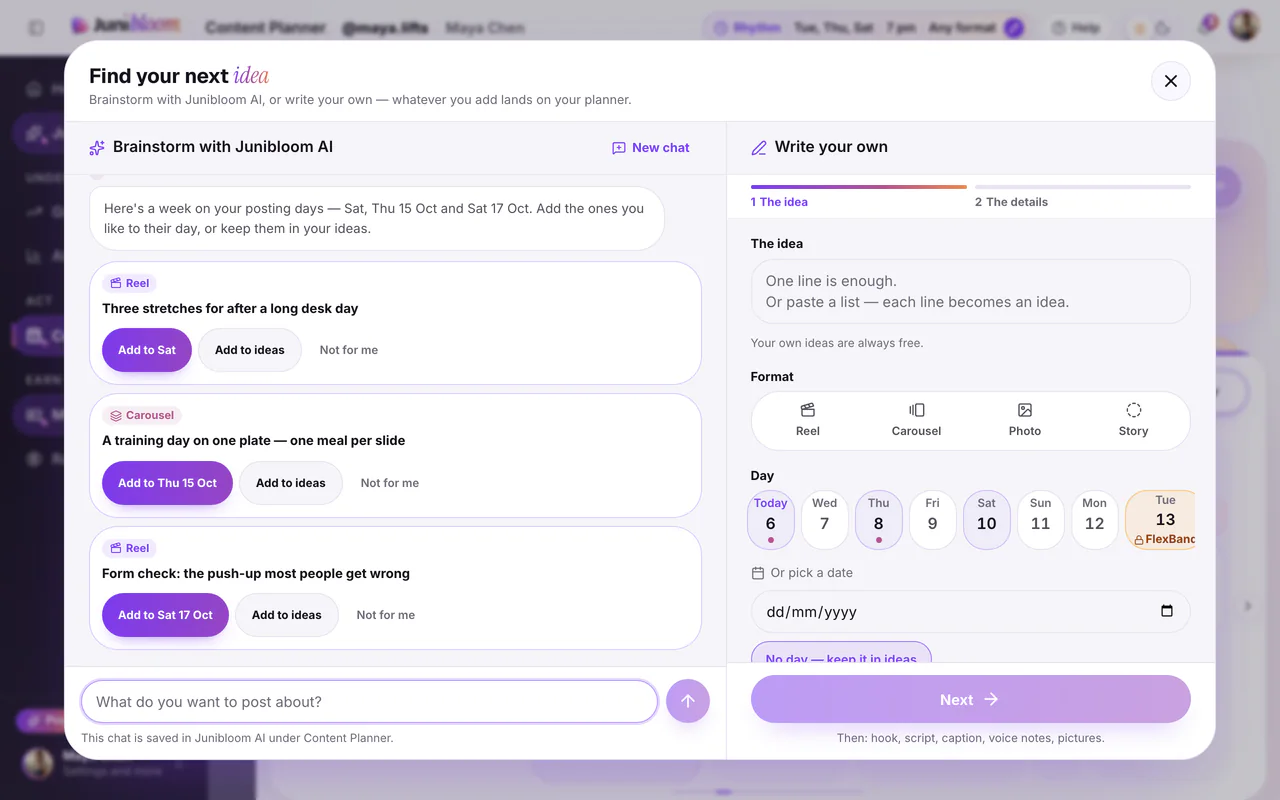The width and height of the screenshot is (1280, 800).
Task: Select Fri 9 as the posting day
Action: click(x=933, y=520)
